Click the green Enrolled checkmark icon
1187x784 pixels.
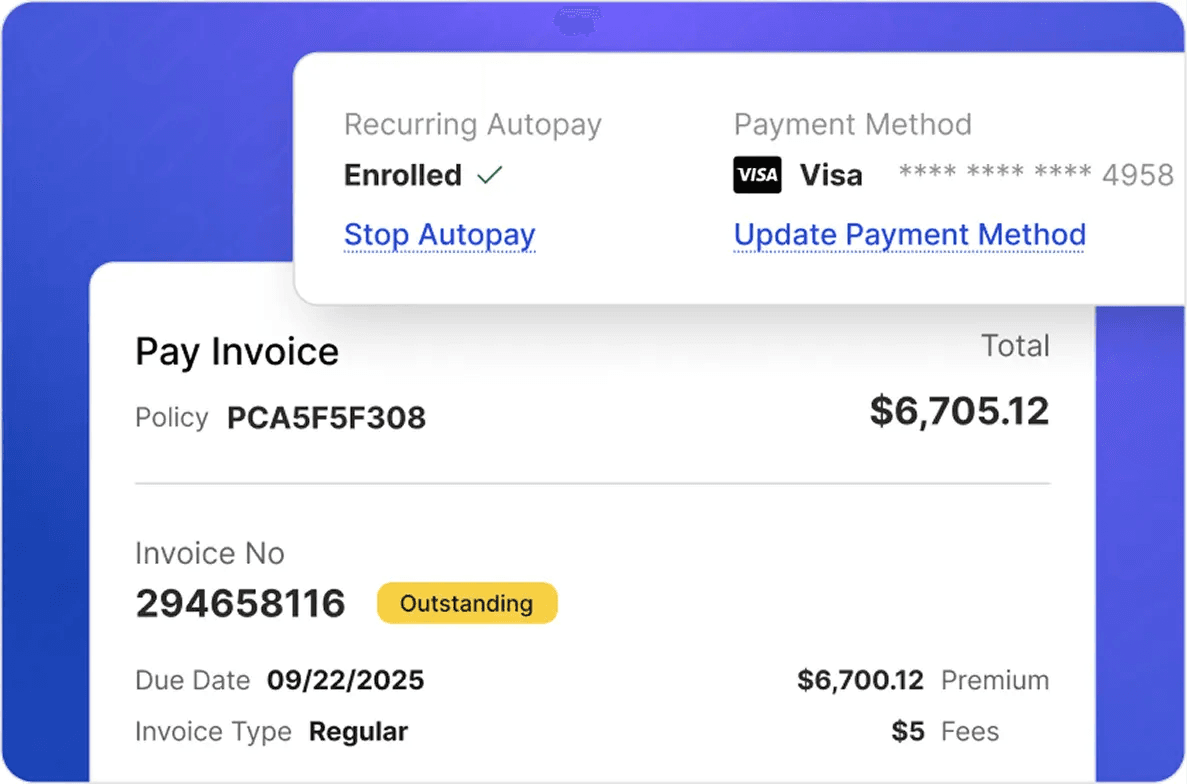point(489,176)
